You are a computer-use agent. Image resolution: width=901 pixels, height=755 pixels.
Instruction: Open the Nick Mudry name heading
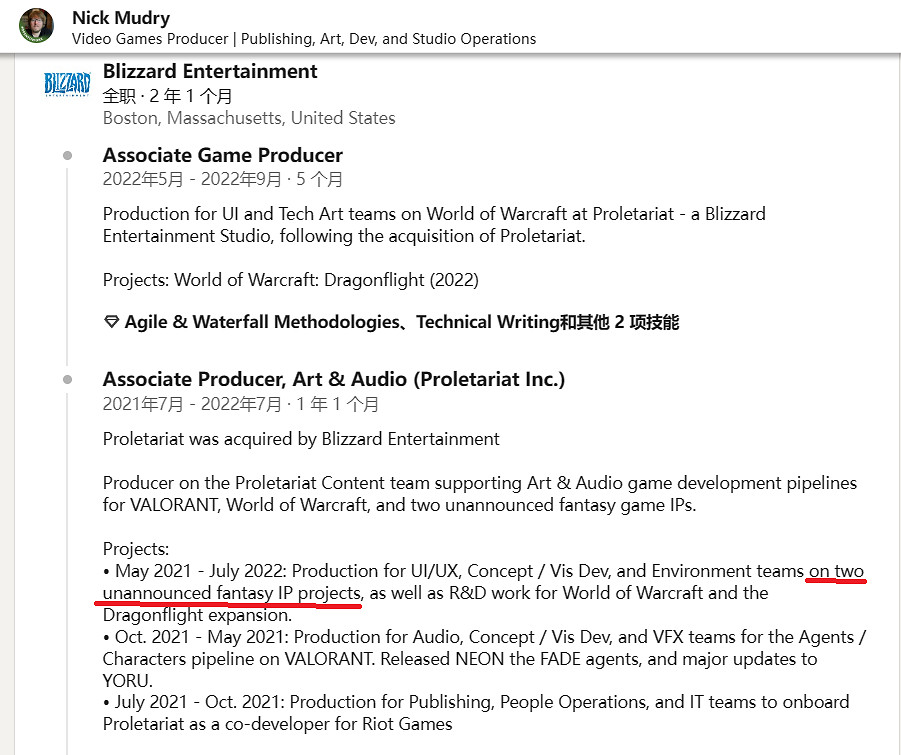click(121, 18)
